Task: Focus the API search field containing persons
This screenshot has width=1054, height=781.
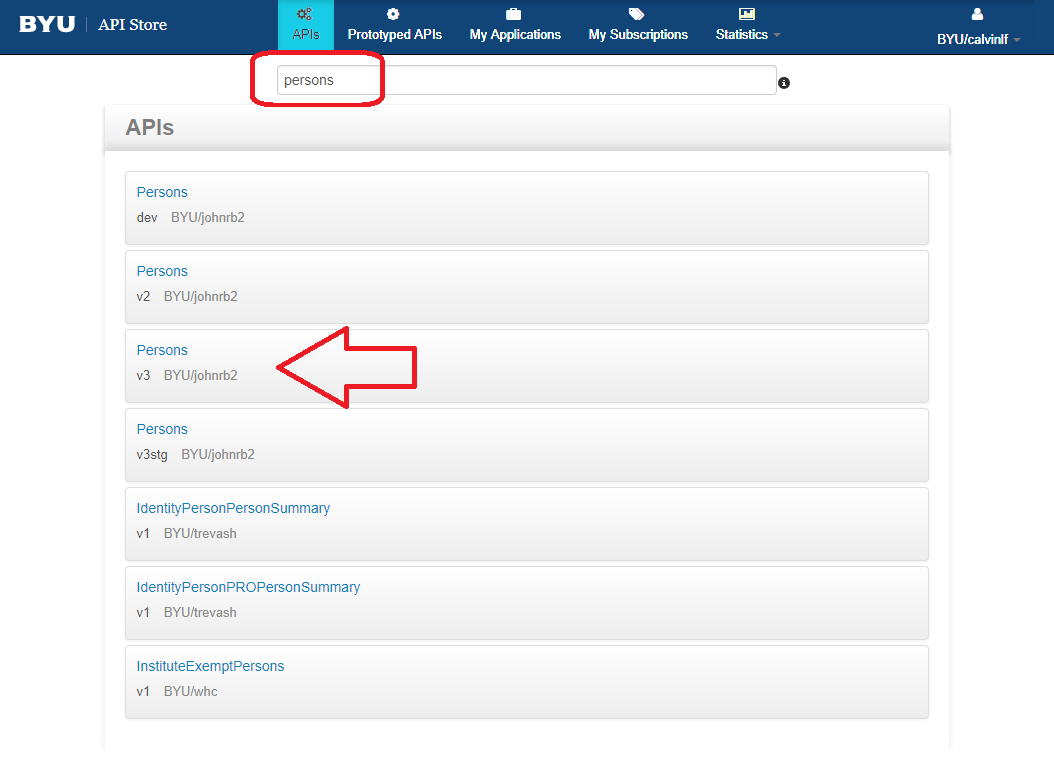Action: coord(526,80)
